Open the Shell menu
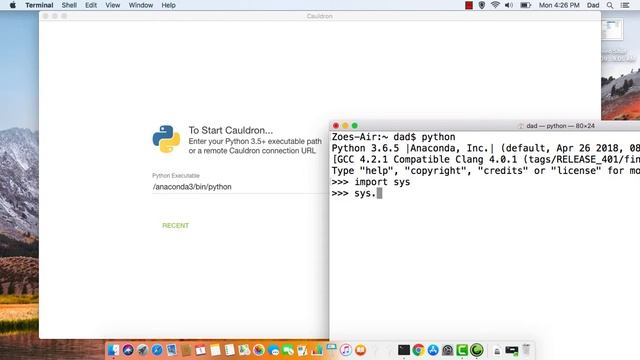This screenshot has height=360, width=640. click(69, 5)
